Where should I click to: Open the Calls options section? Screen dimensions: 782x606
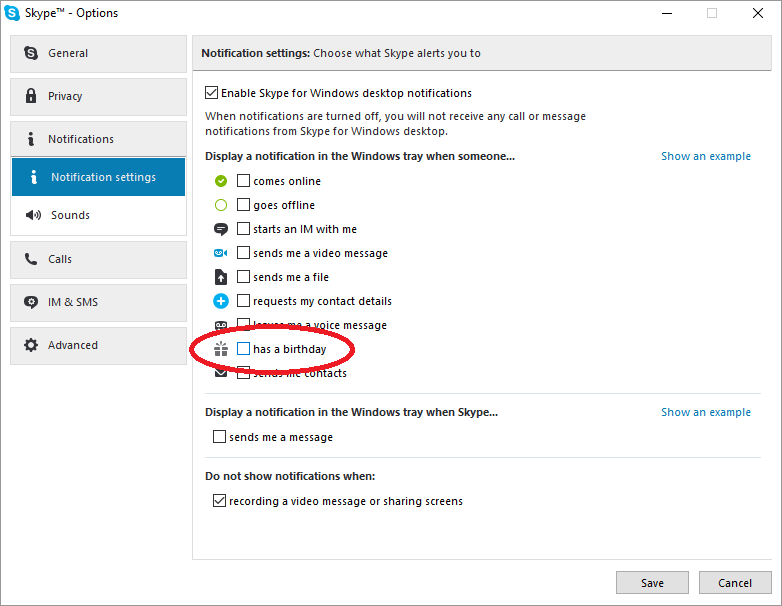pyautogui.click(x=98, y=259)
